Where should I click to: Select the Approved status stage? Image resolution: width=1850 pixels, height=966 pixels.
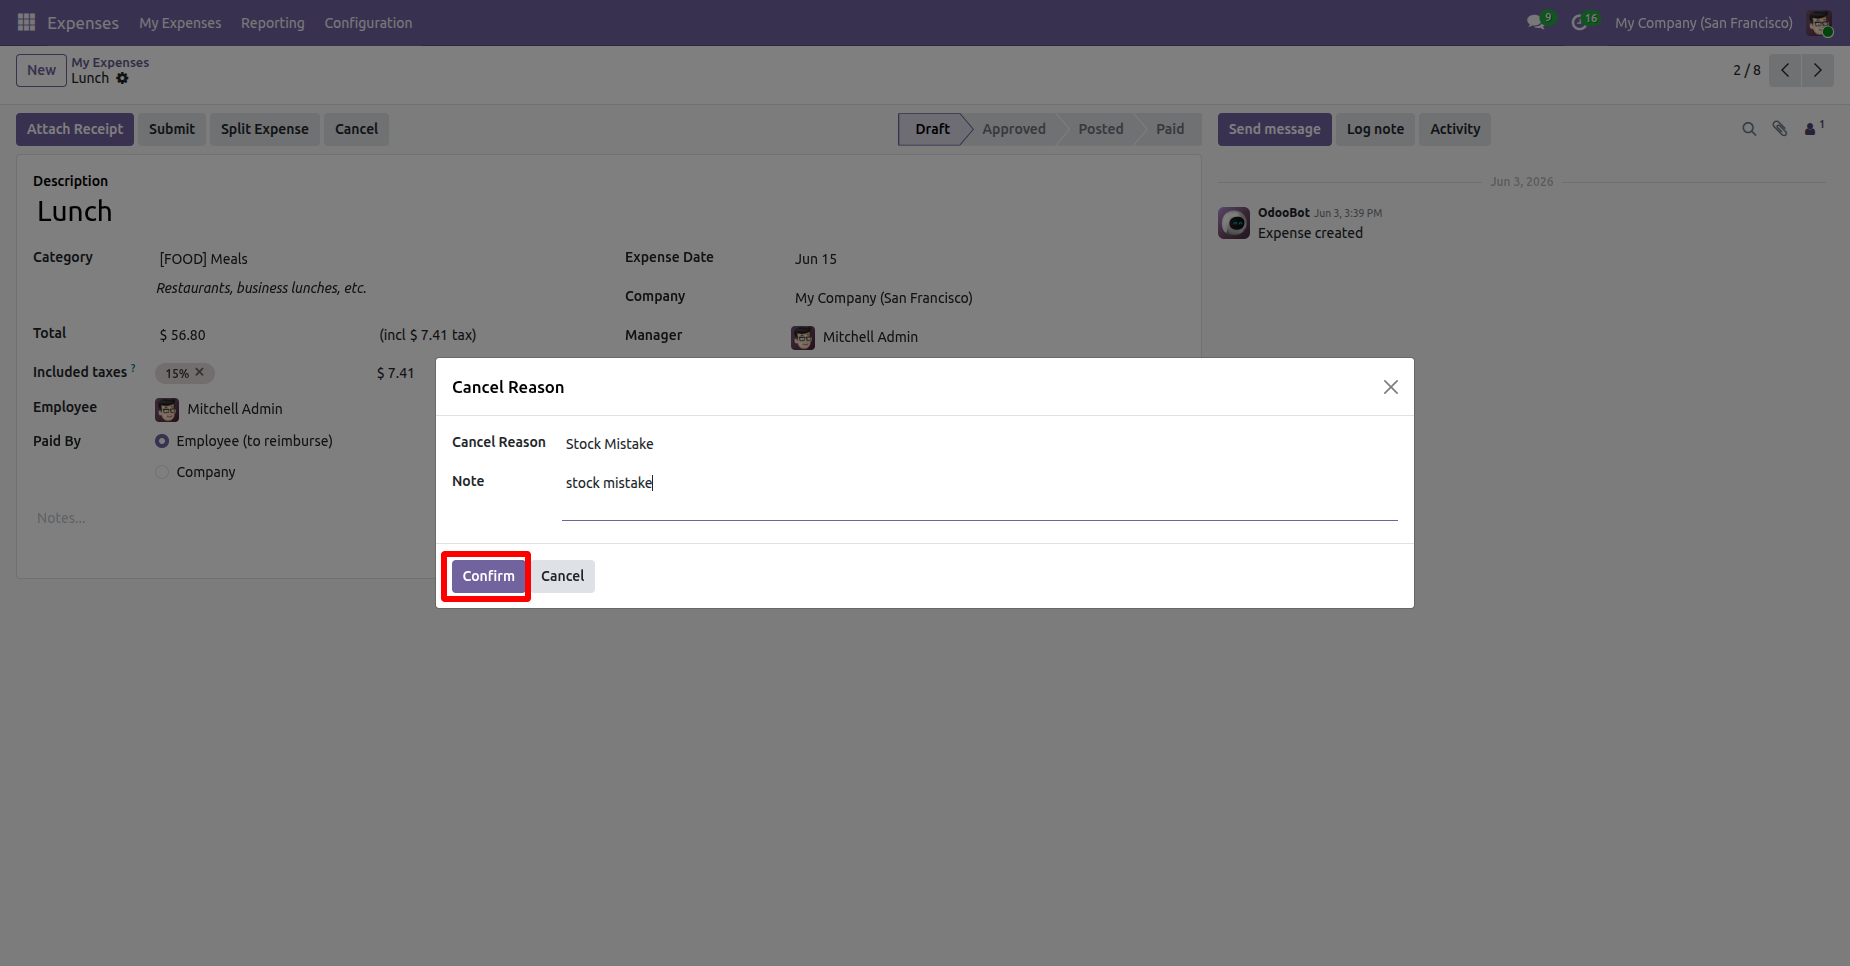click(x=1013, y=129)
